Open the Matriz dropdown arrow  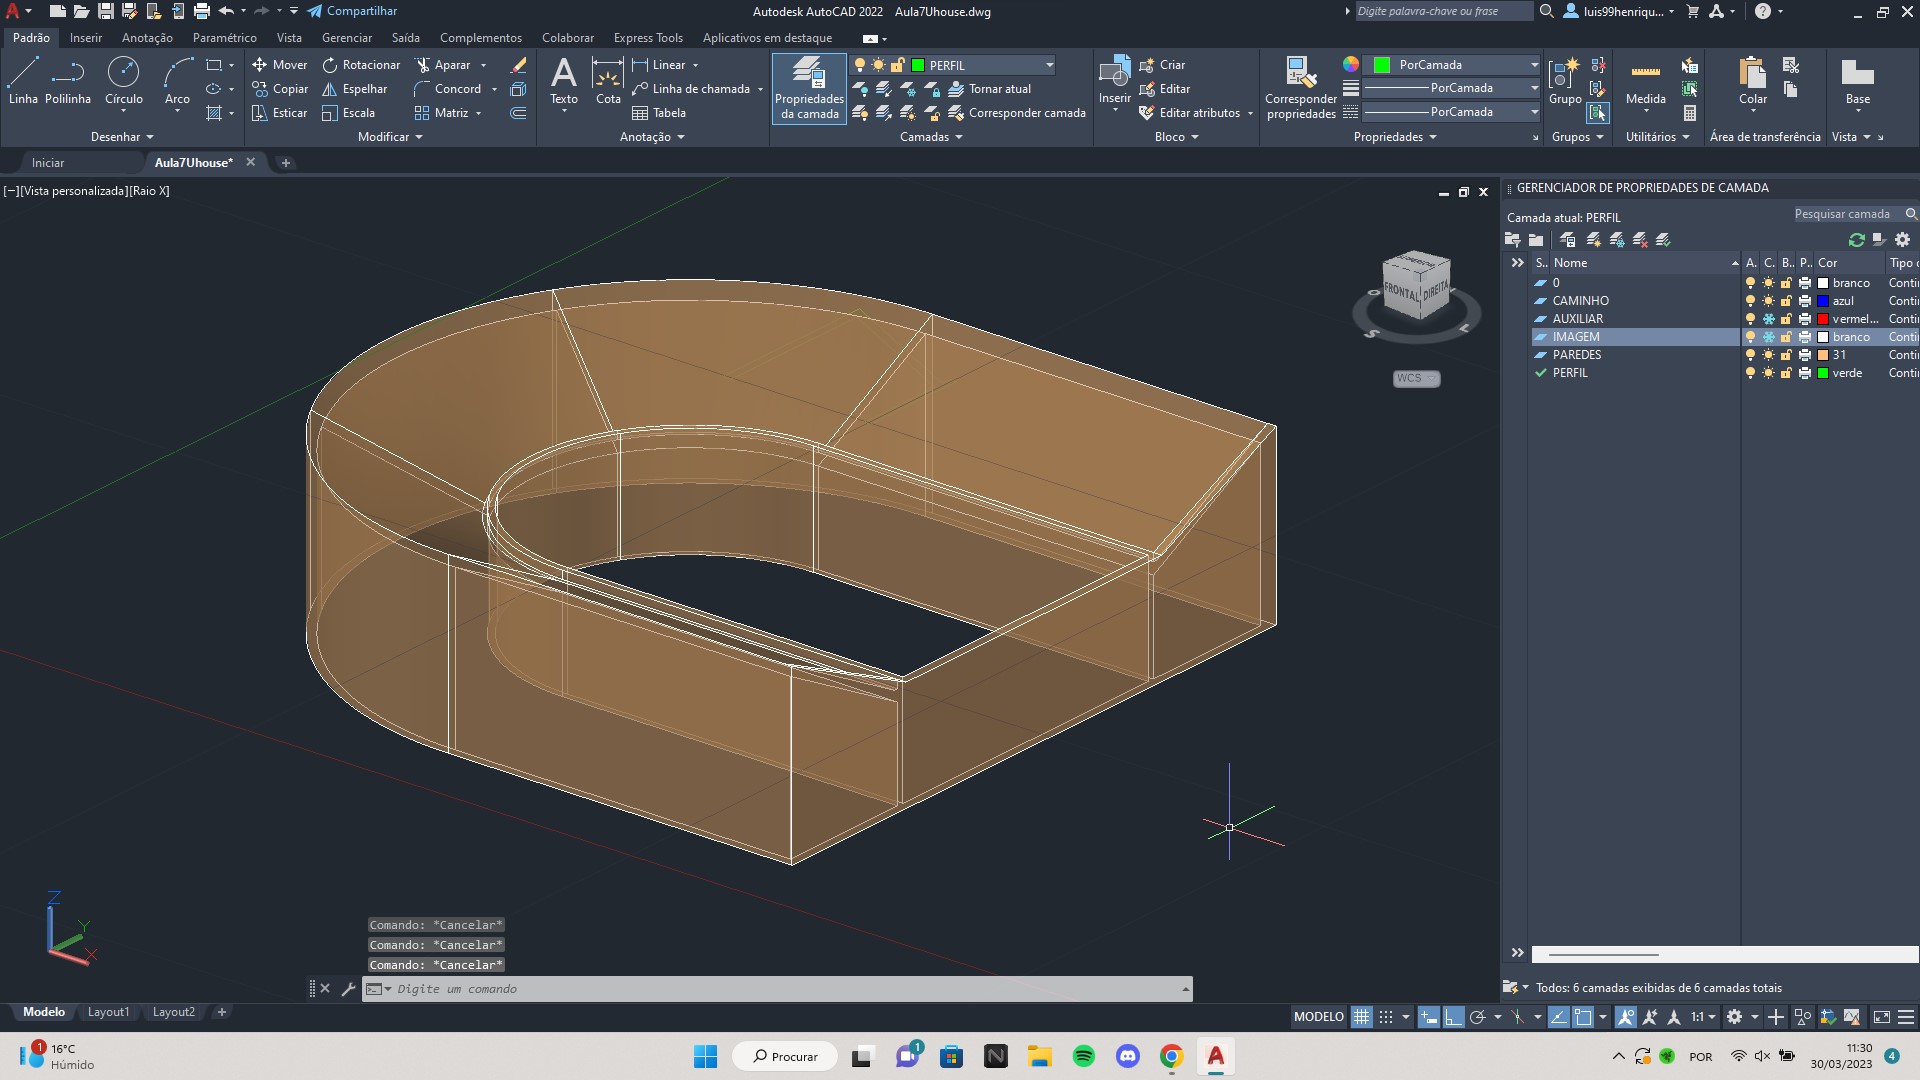pyautogui.click(x=478, y=113)
